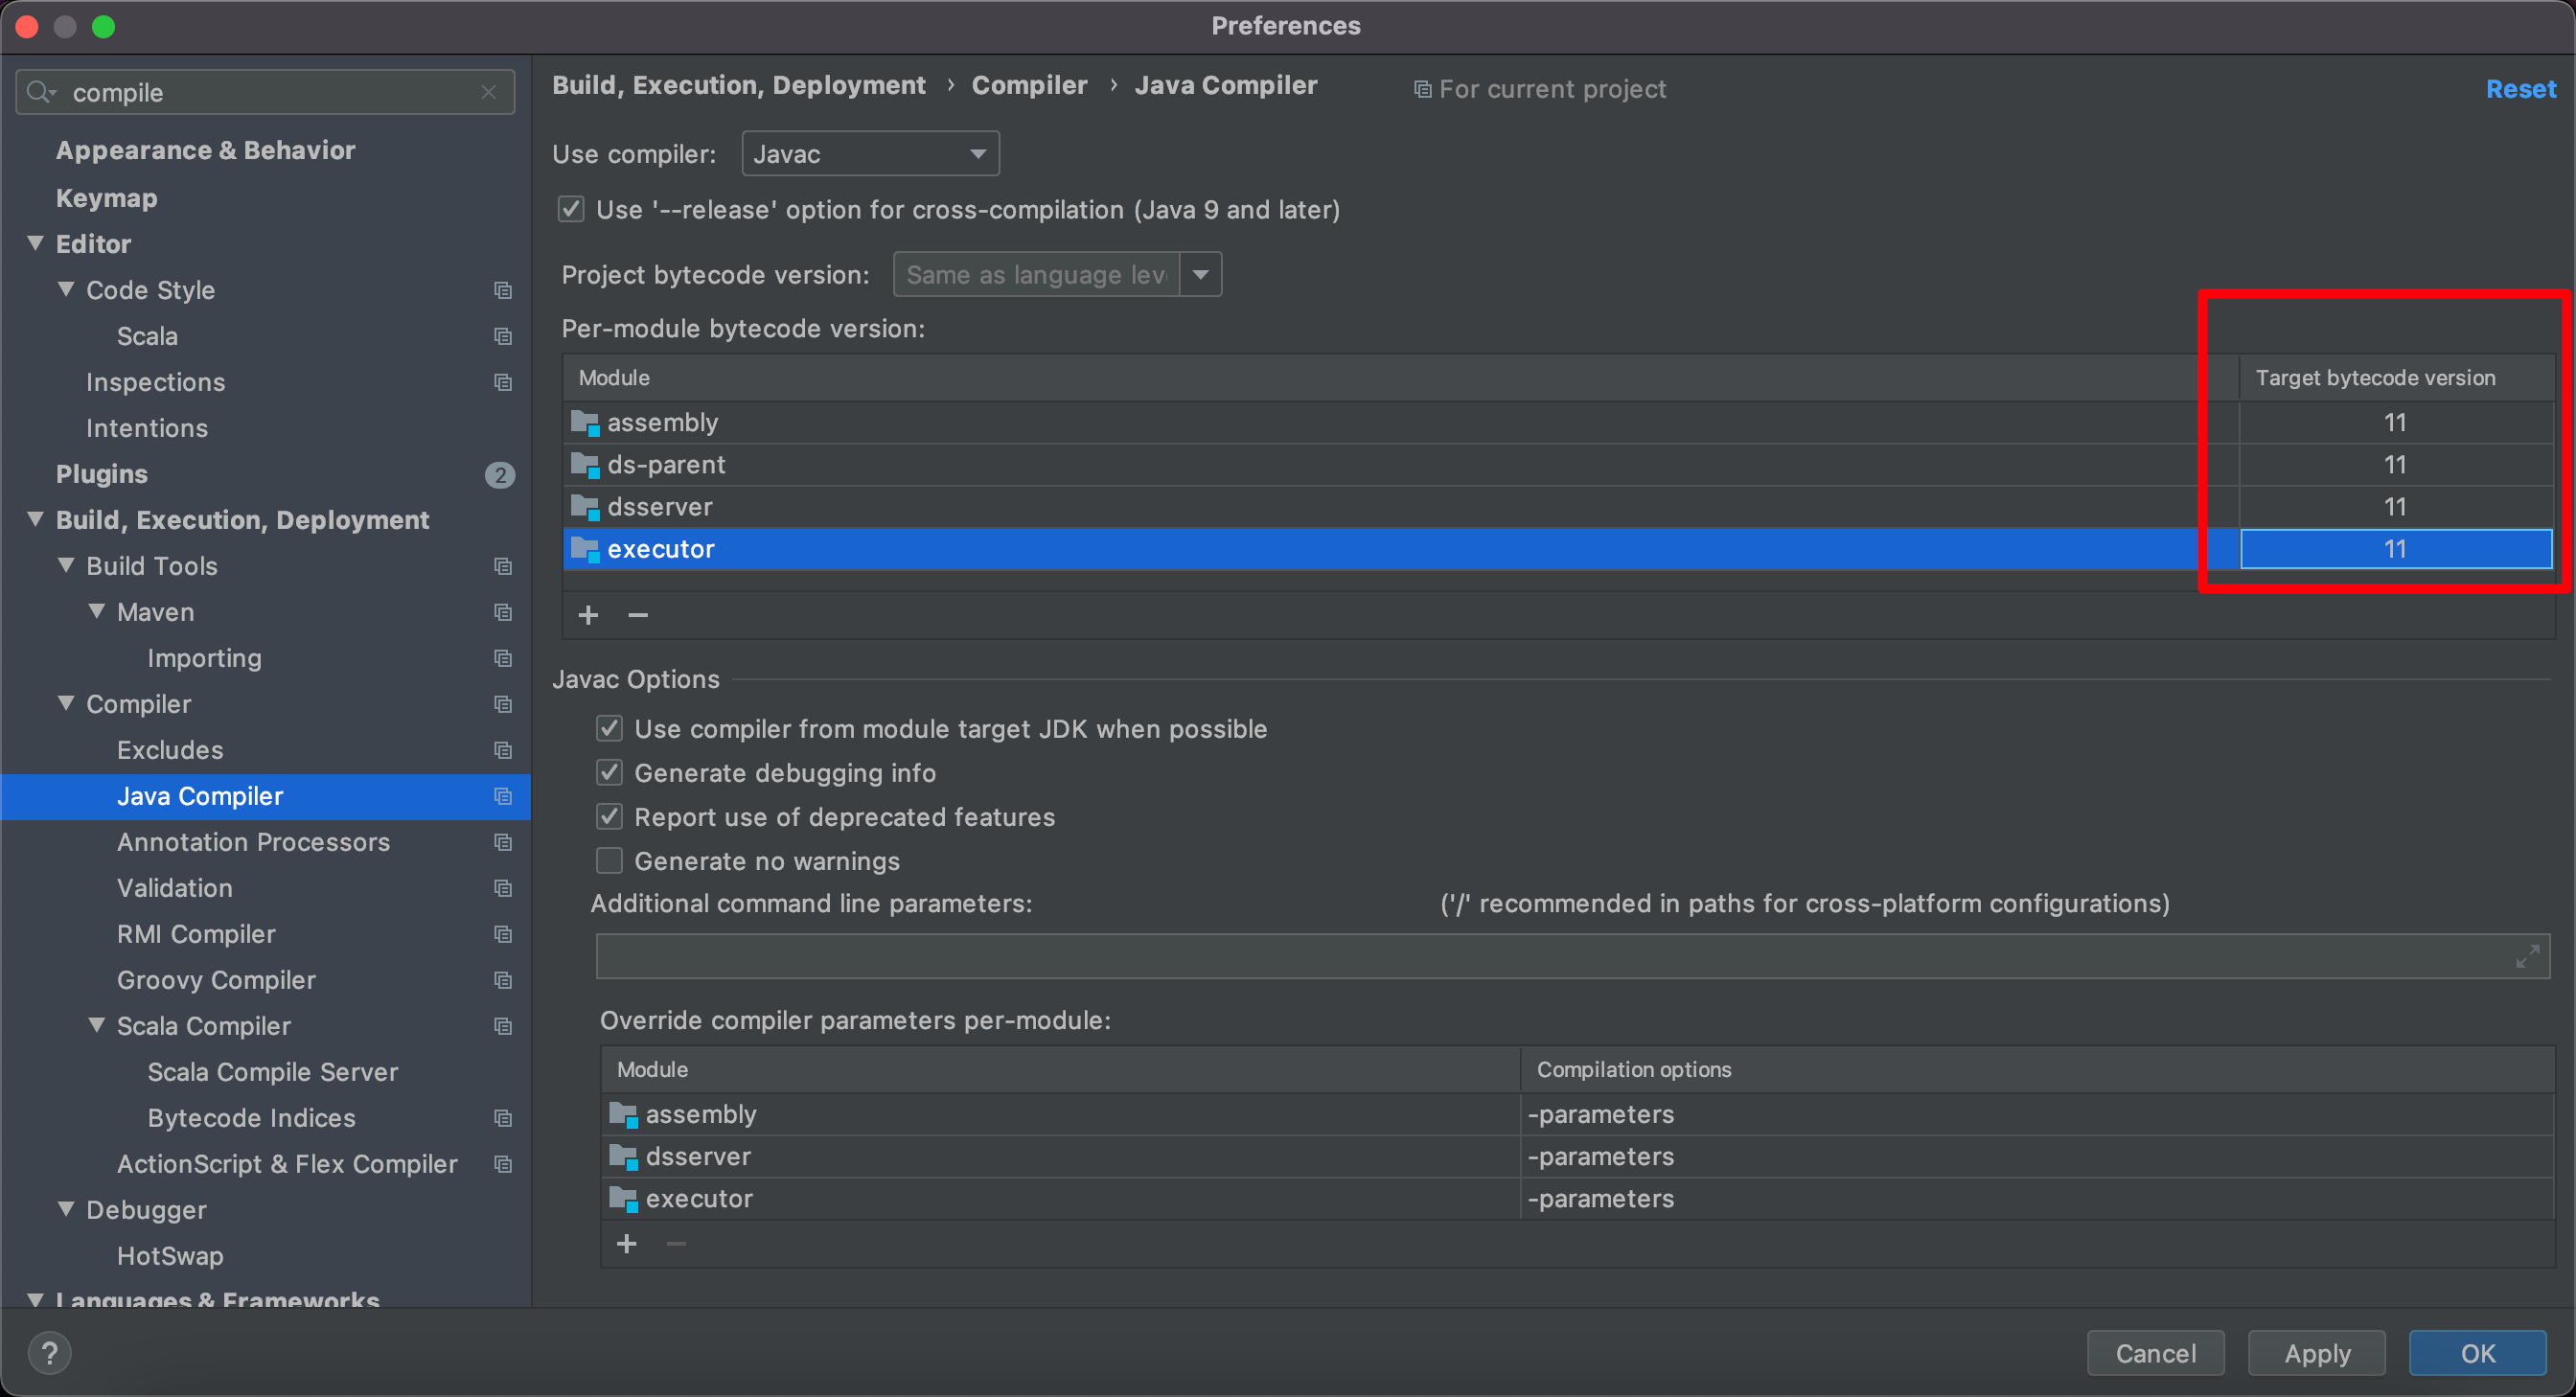Click the Plugins update count badge
The width and height of the screenshot is (2576, 1397).
pyautogui.click(x=500, y=475)
